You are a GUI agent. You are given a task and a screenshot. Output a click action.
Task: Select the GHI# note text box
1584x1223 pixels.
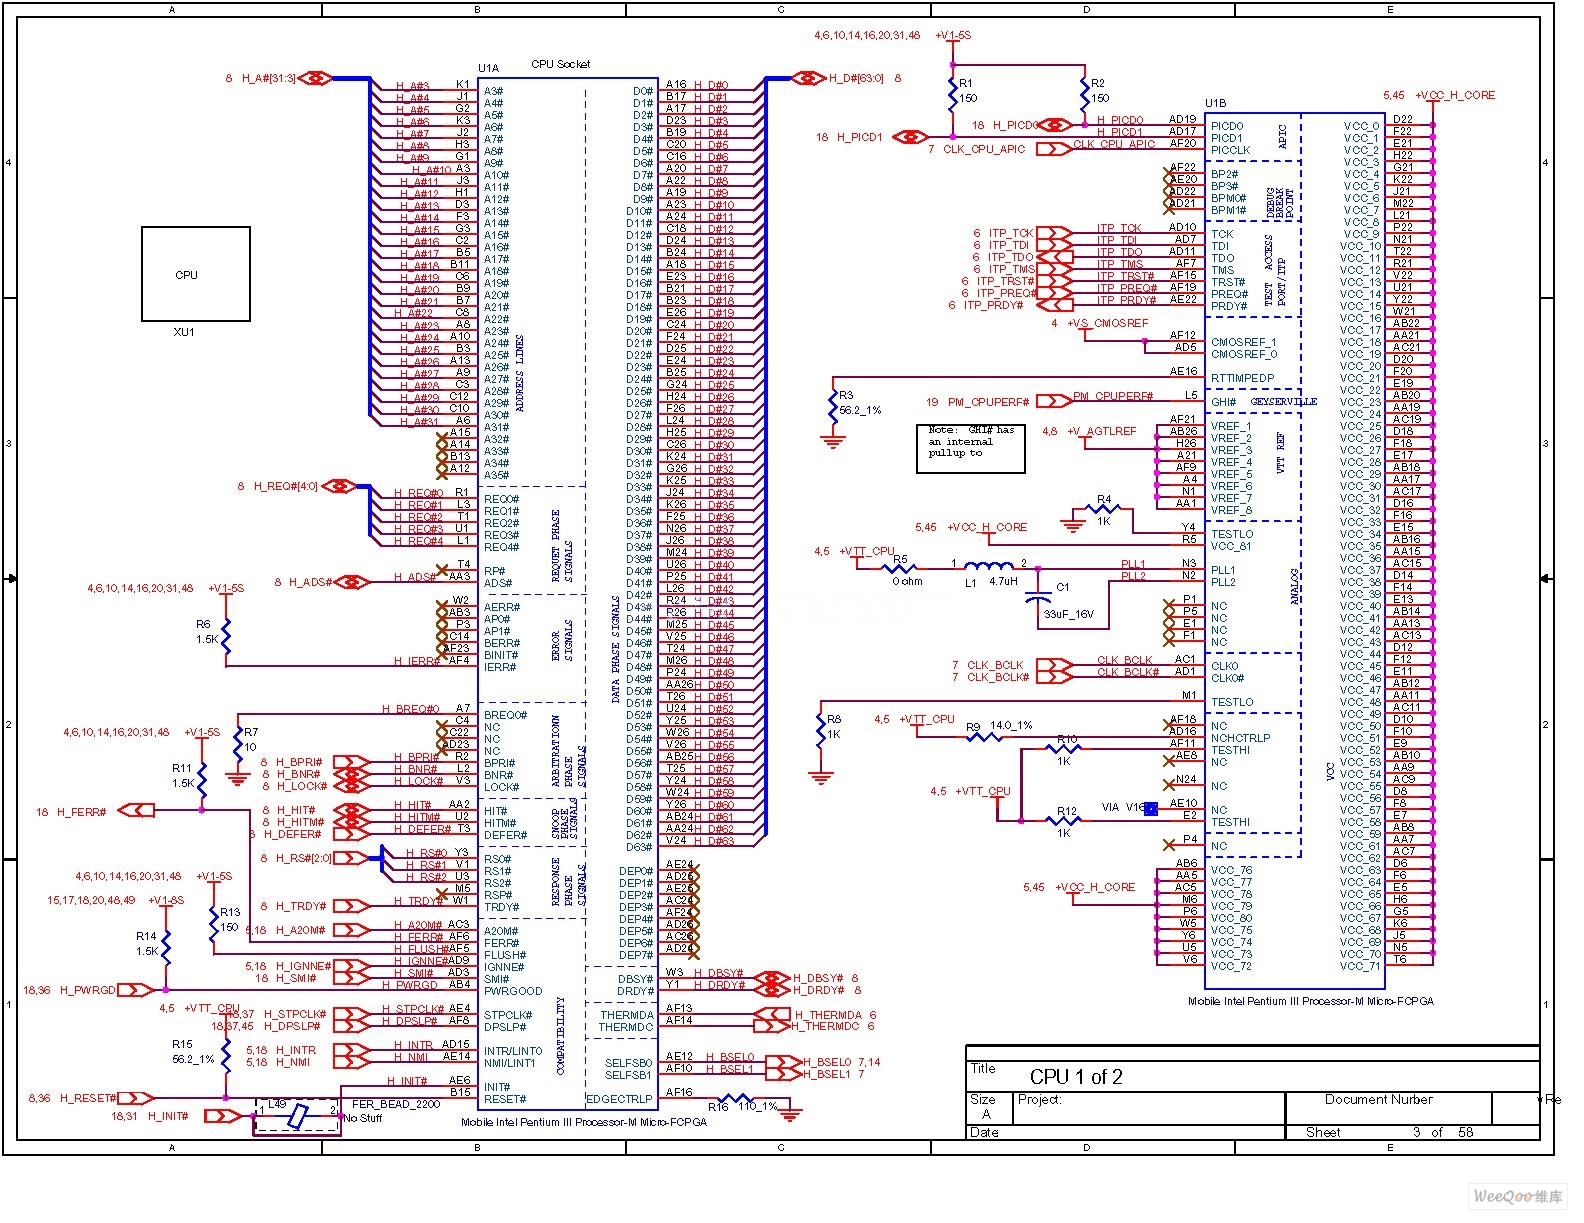click(x=970, y=448)
